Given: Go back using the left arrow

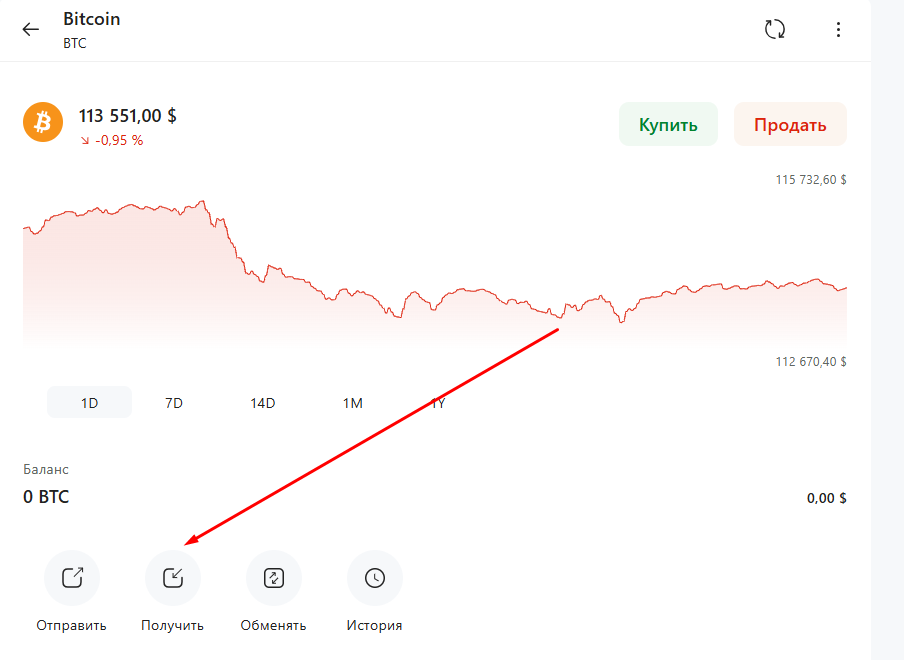Looking at the screenshot, I should coord(31,29).
